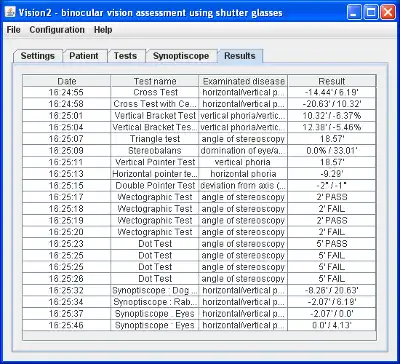Select the 'Triangle test' cell

(x=155, y=139)
